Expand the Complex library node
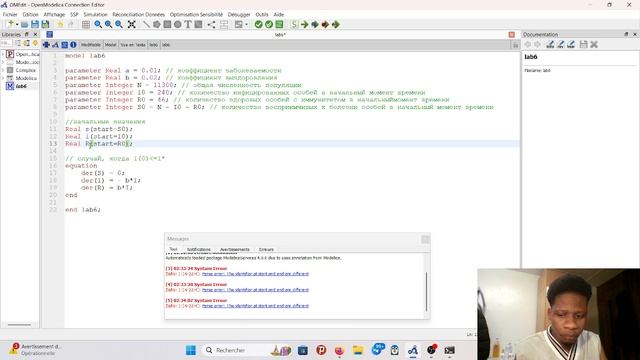The width and height of the screenshot is (640, 360). [3, 70]
